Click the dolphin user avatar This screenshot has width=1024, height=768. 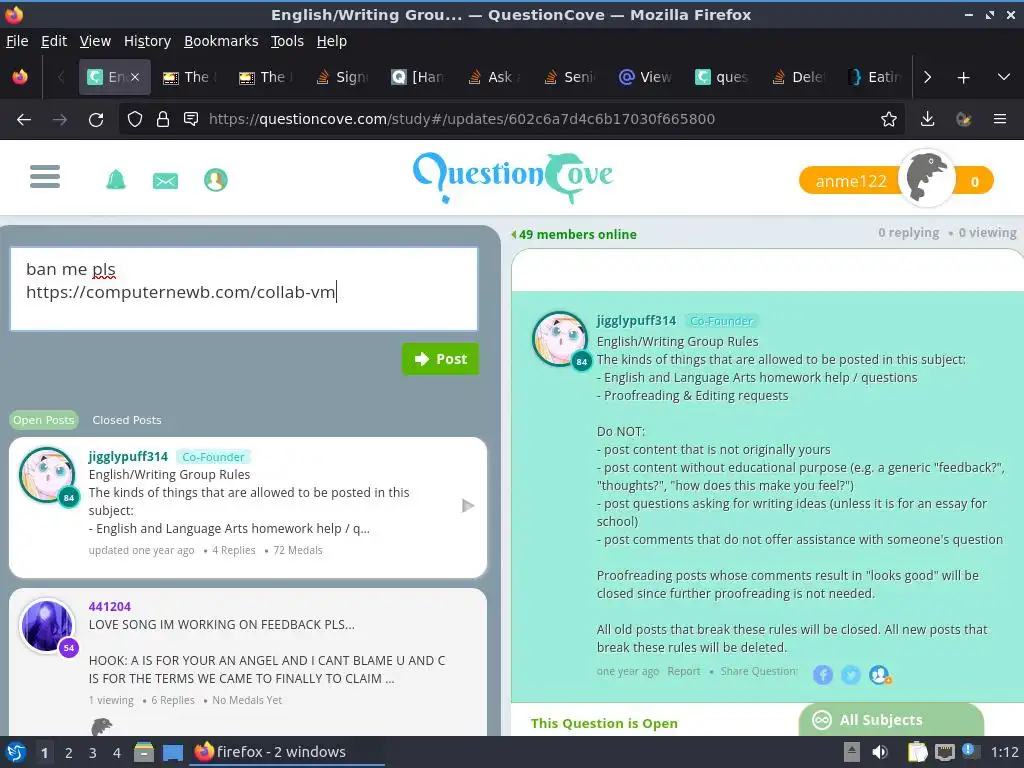(x=927, y=178)
